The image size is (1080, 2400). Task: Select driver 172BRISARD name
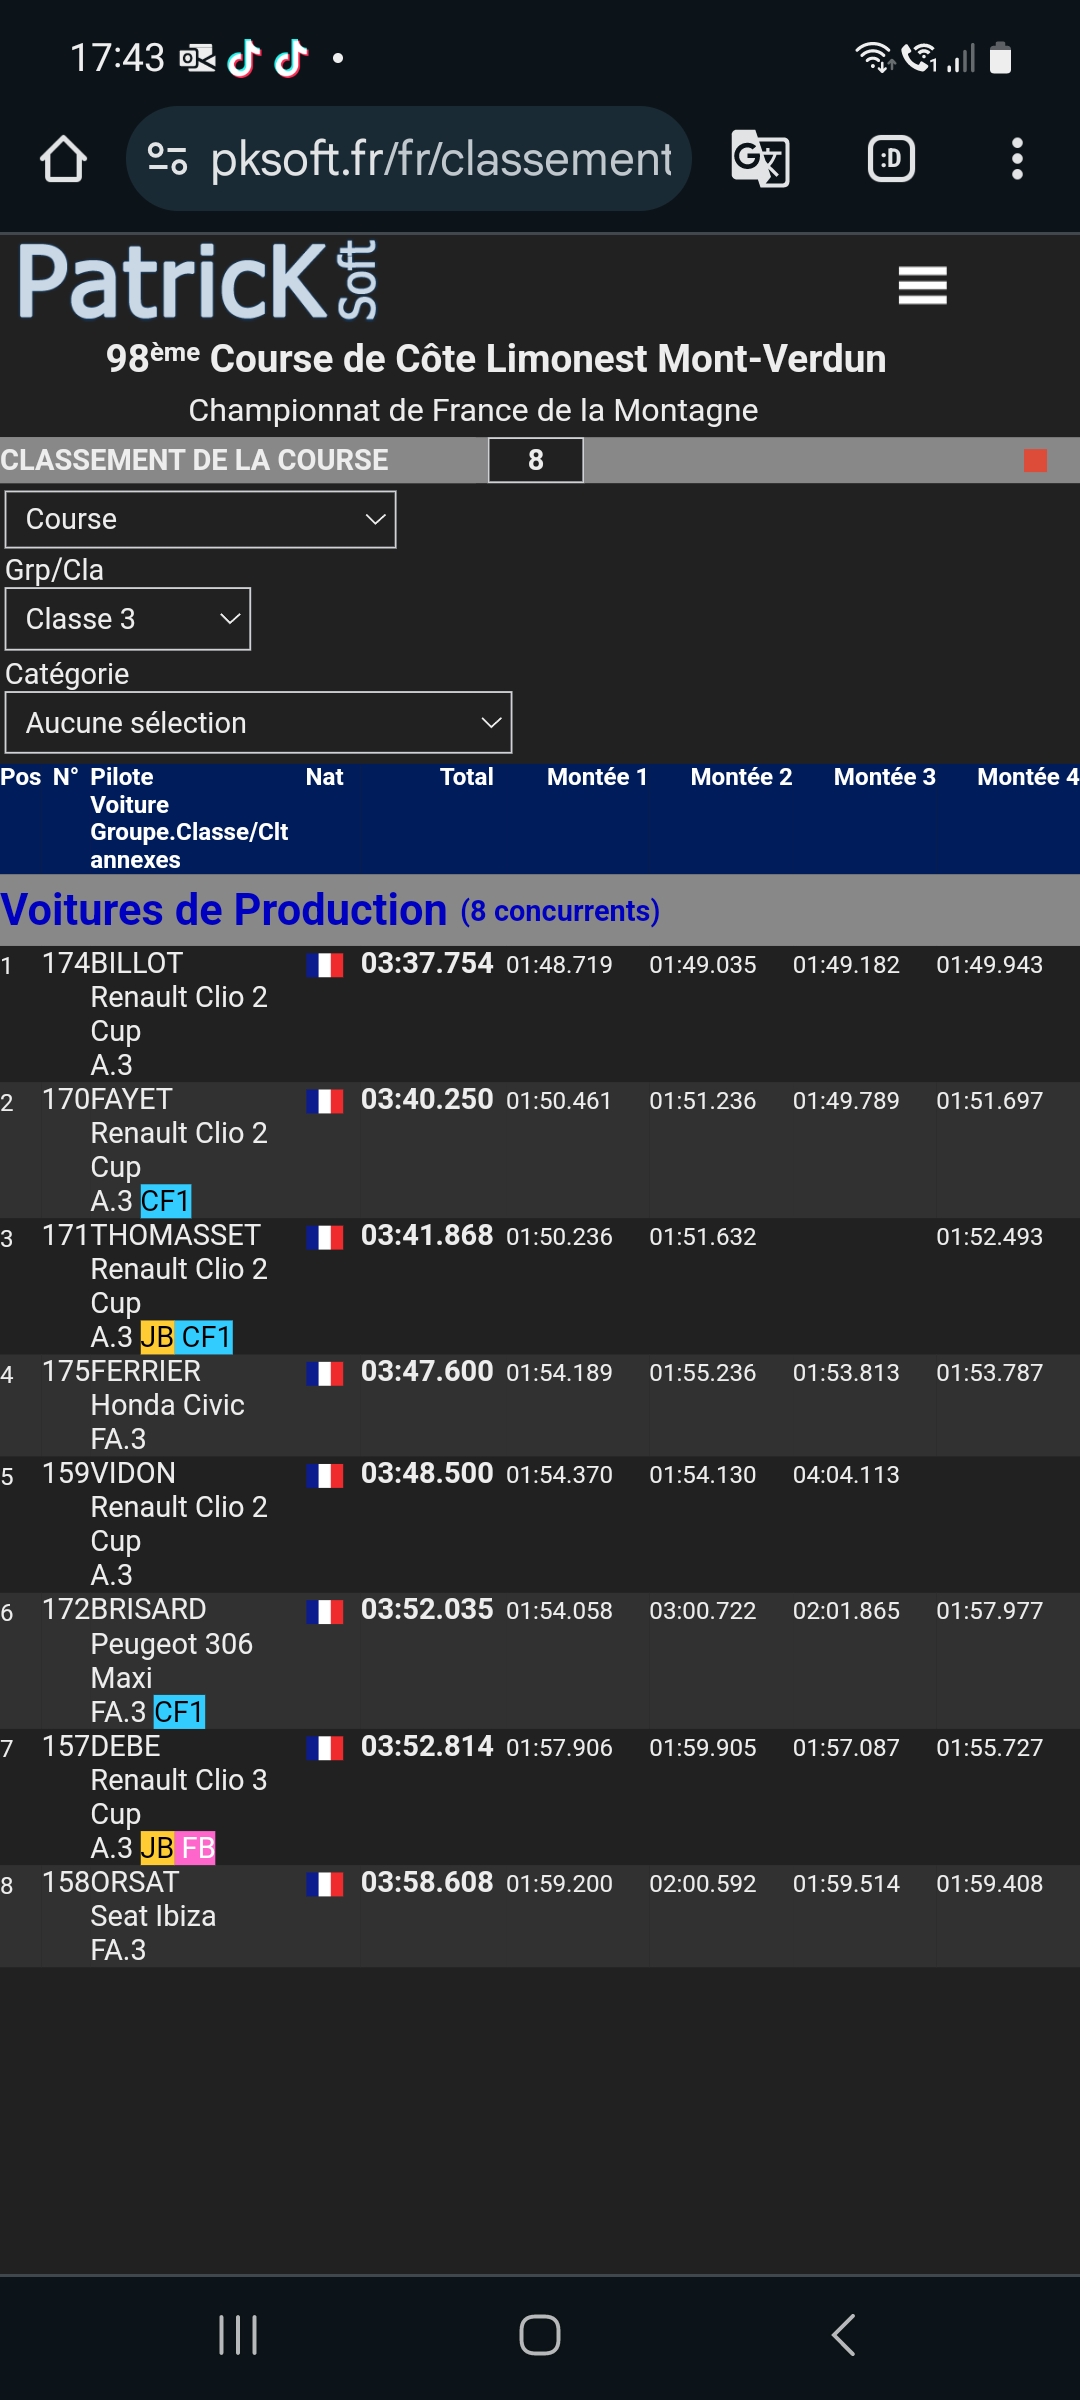click(124, 1609)
